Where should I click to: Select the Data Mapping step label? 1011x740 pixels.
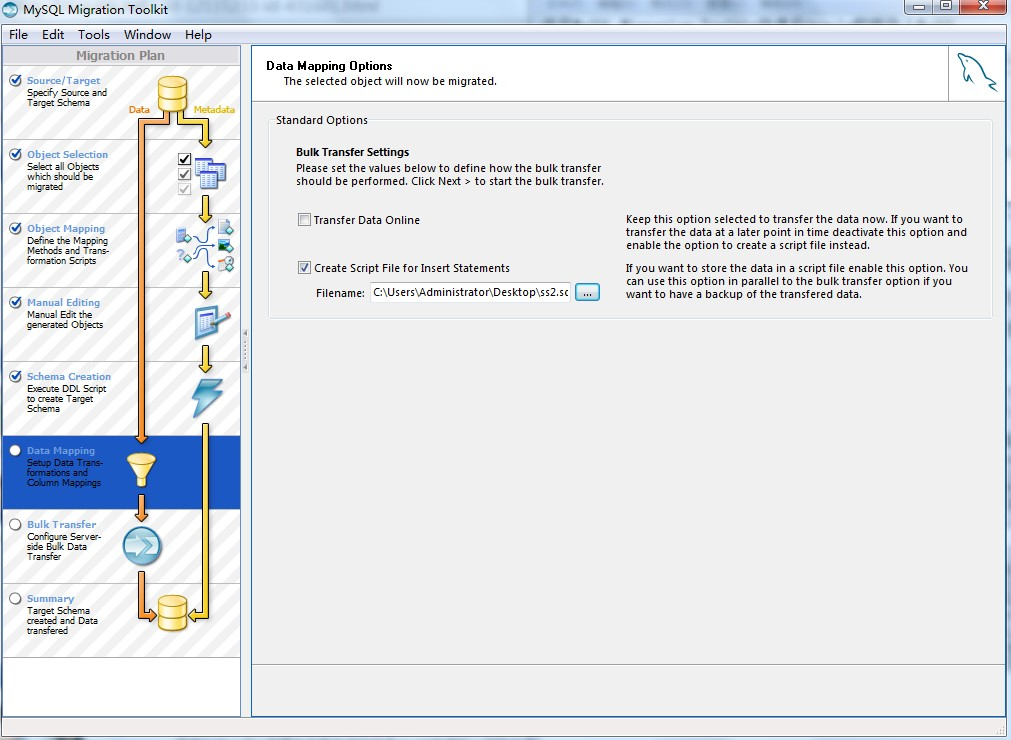click(61, 451)
